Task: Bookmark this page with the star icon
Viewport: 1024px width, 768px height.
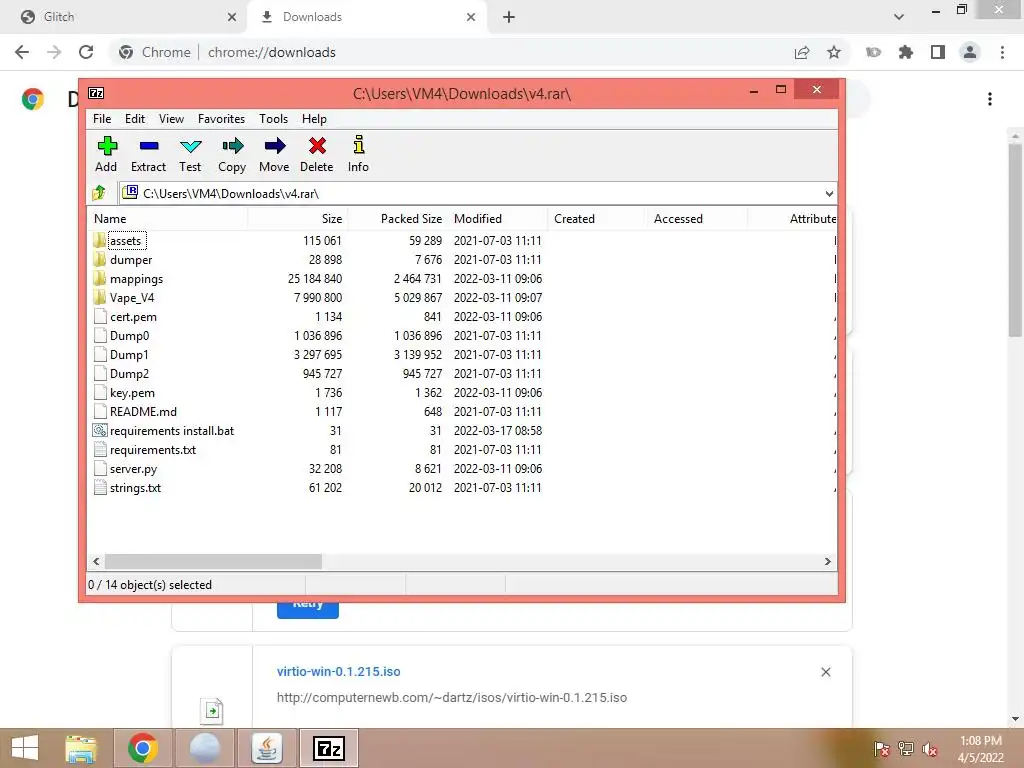Action: pos(834,52)
